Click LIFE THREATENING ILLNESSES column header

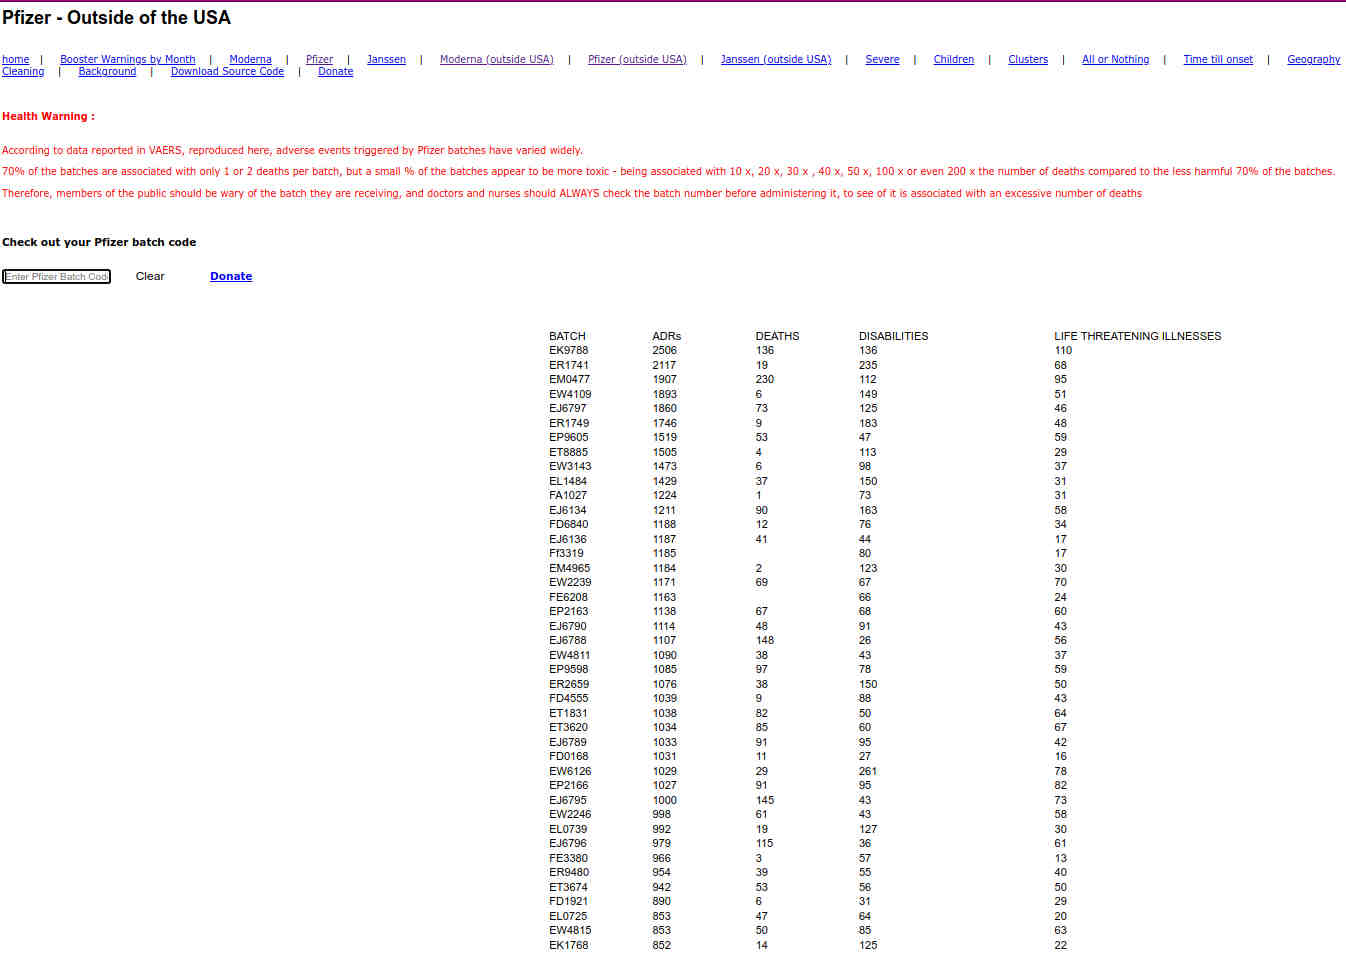1138,337
